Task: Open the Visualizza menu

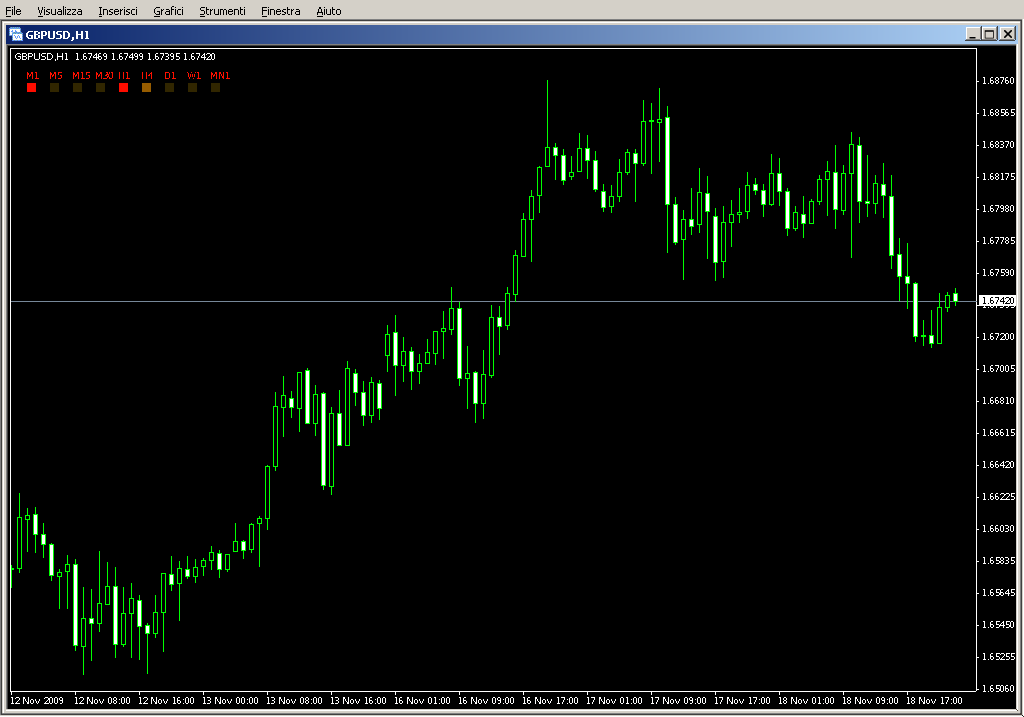Action: (60, 11)
